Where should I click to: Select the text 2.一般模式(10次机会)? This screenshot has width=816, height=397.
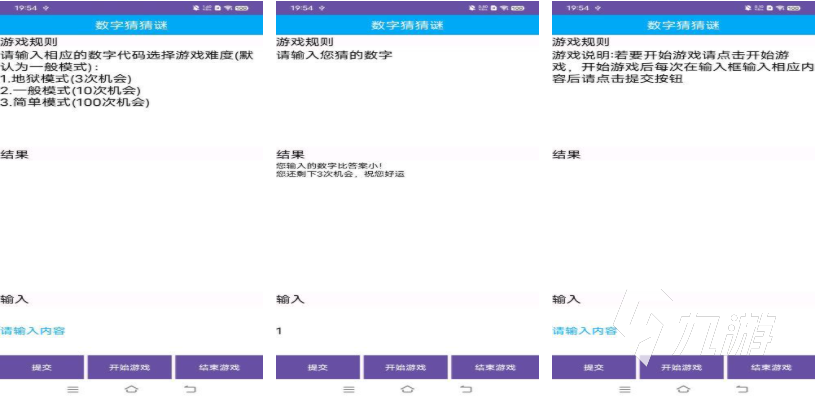point(70,91)
